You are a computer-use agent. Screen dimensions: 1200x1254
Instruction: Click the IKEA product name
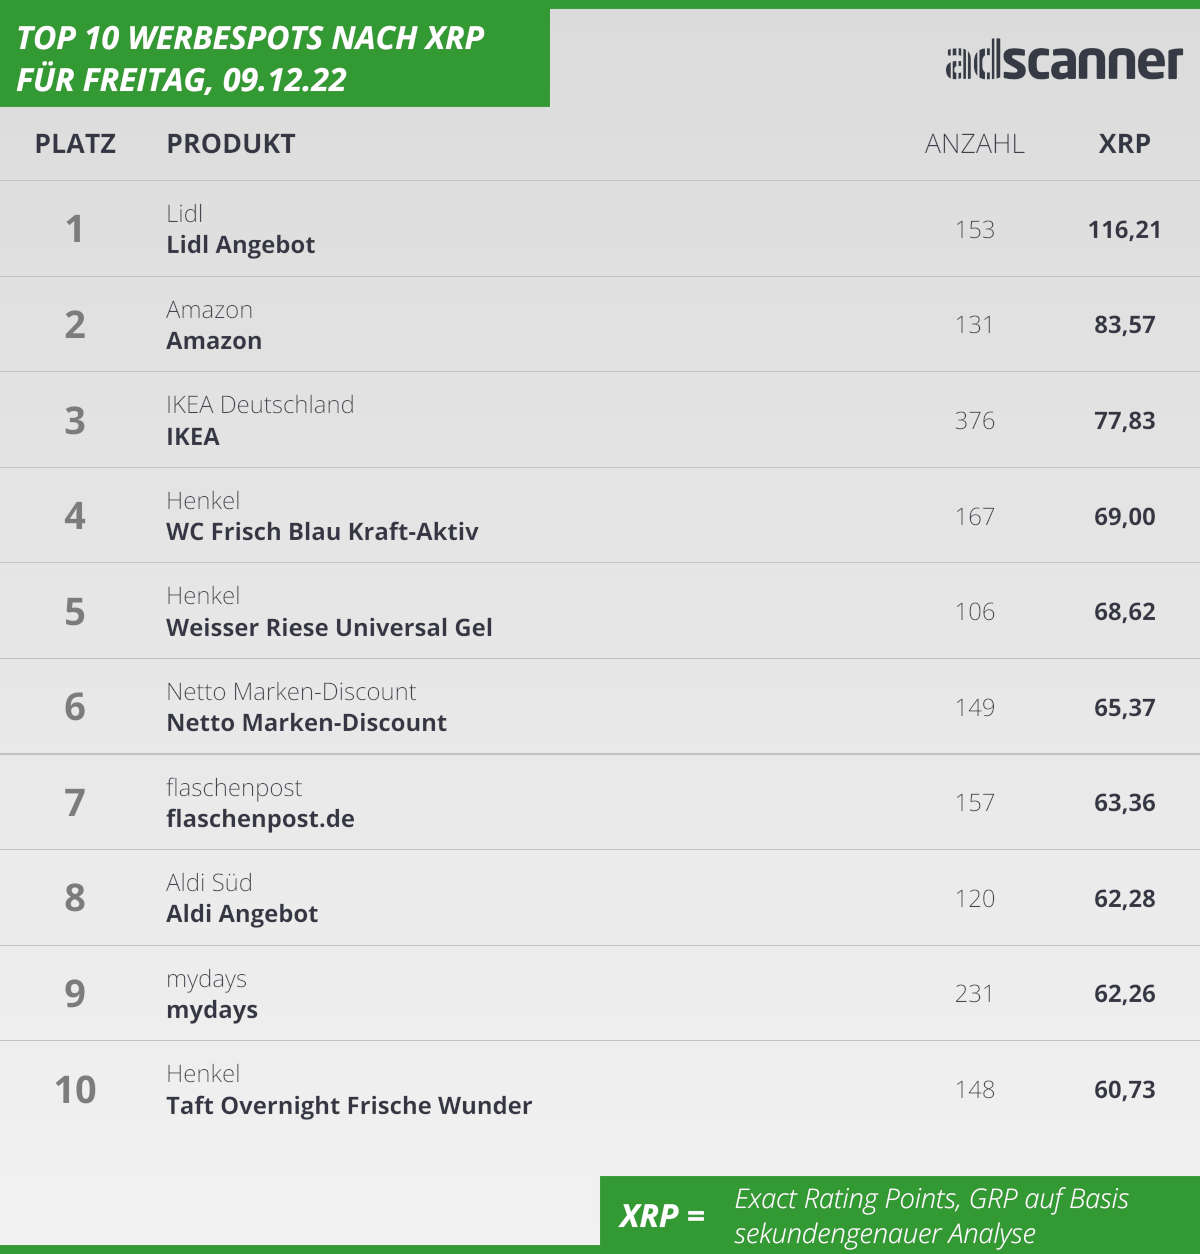pos(193,437)
